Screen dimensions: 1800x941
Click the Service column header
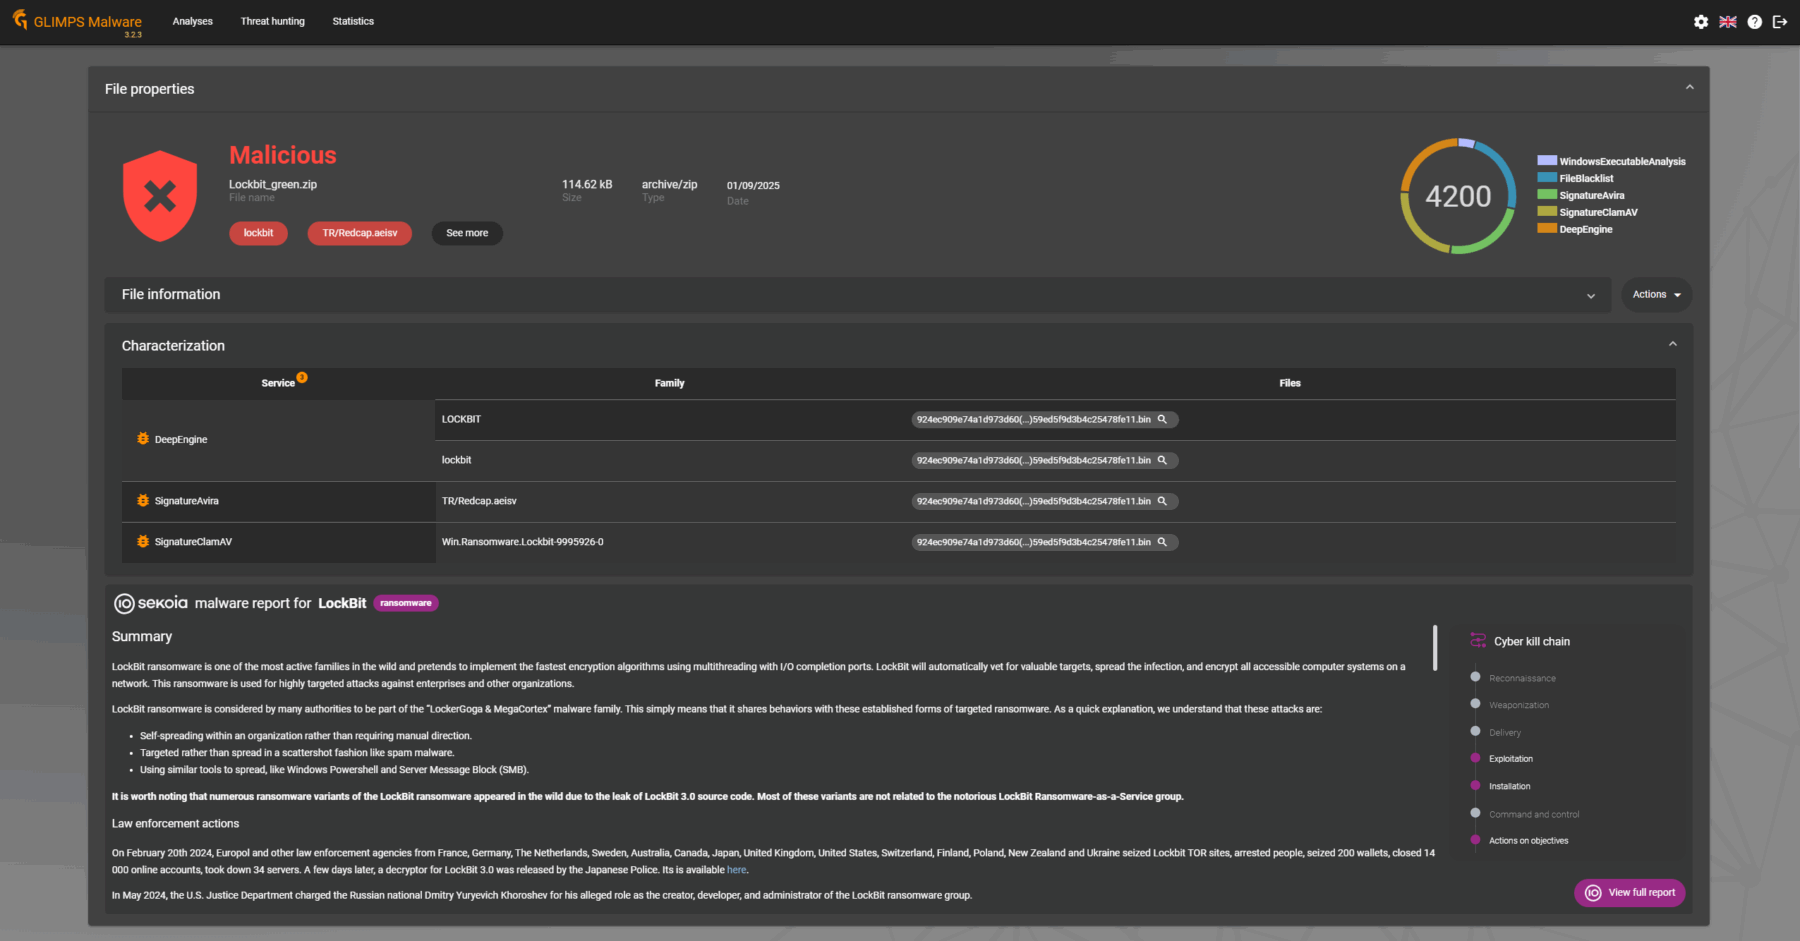coord(278,383)
